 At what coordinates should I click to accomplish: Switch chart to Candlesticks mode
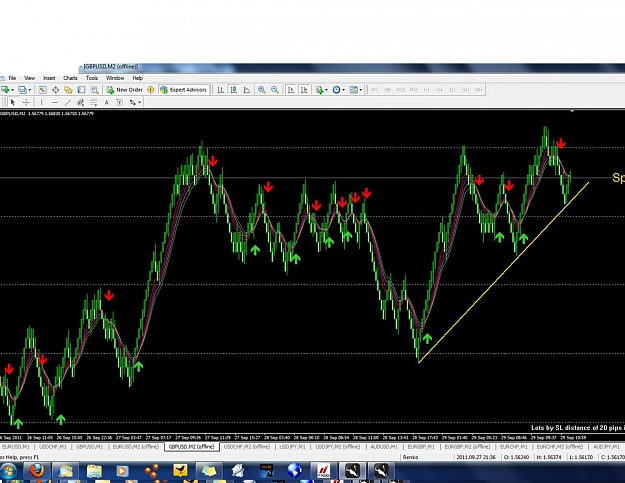234,90
